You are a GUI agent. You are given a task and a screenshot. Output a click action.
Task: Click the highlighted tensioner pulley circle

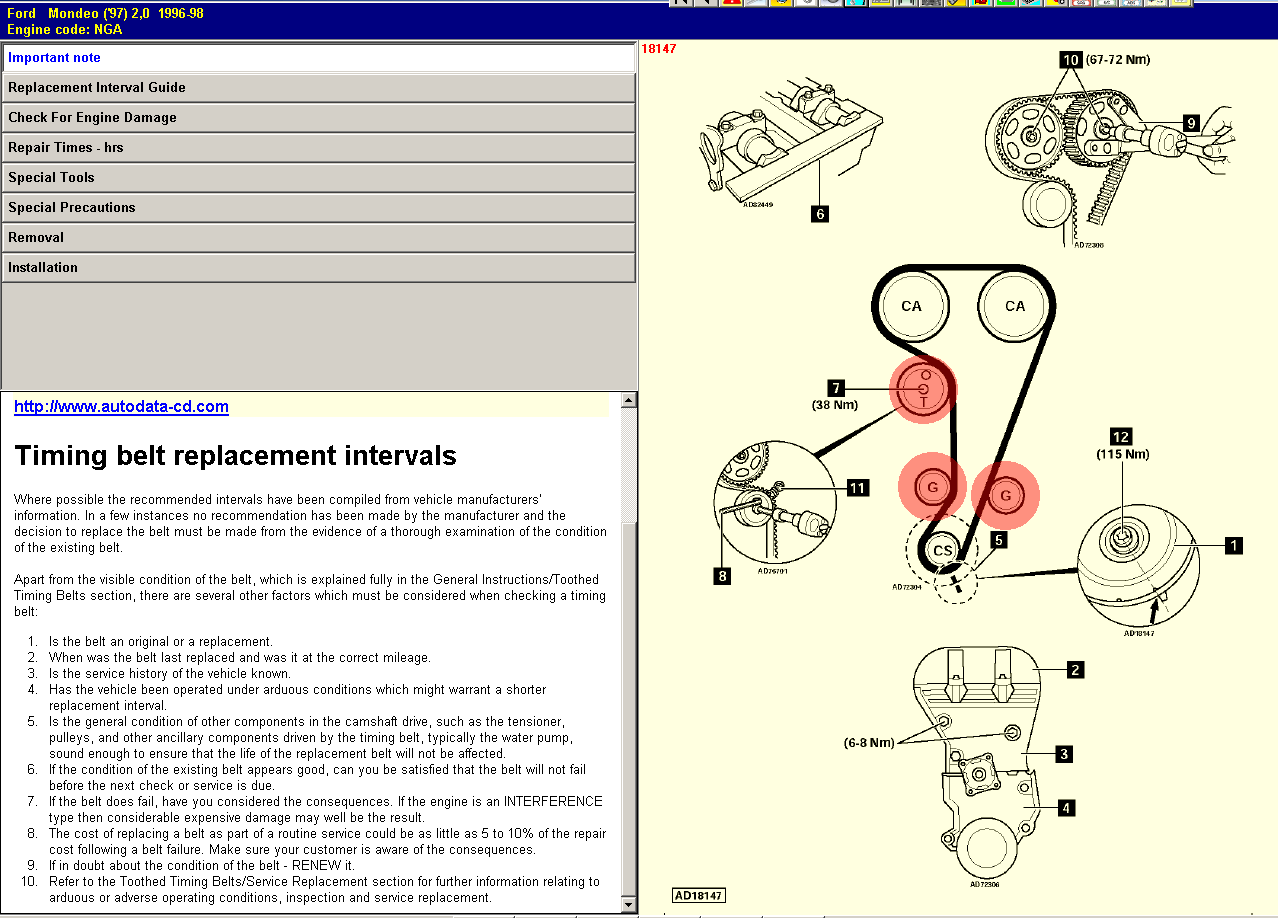click(x=923, y=390)
